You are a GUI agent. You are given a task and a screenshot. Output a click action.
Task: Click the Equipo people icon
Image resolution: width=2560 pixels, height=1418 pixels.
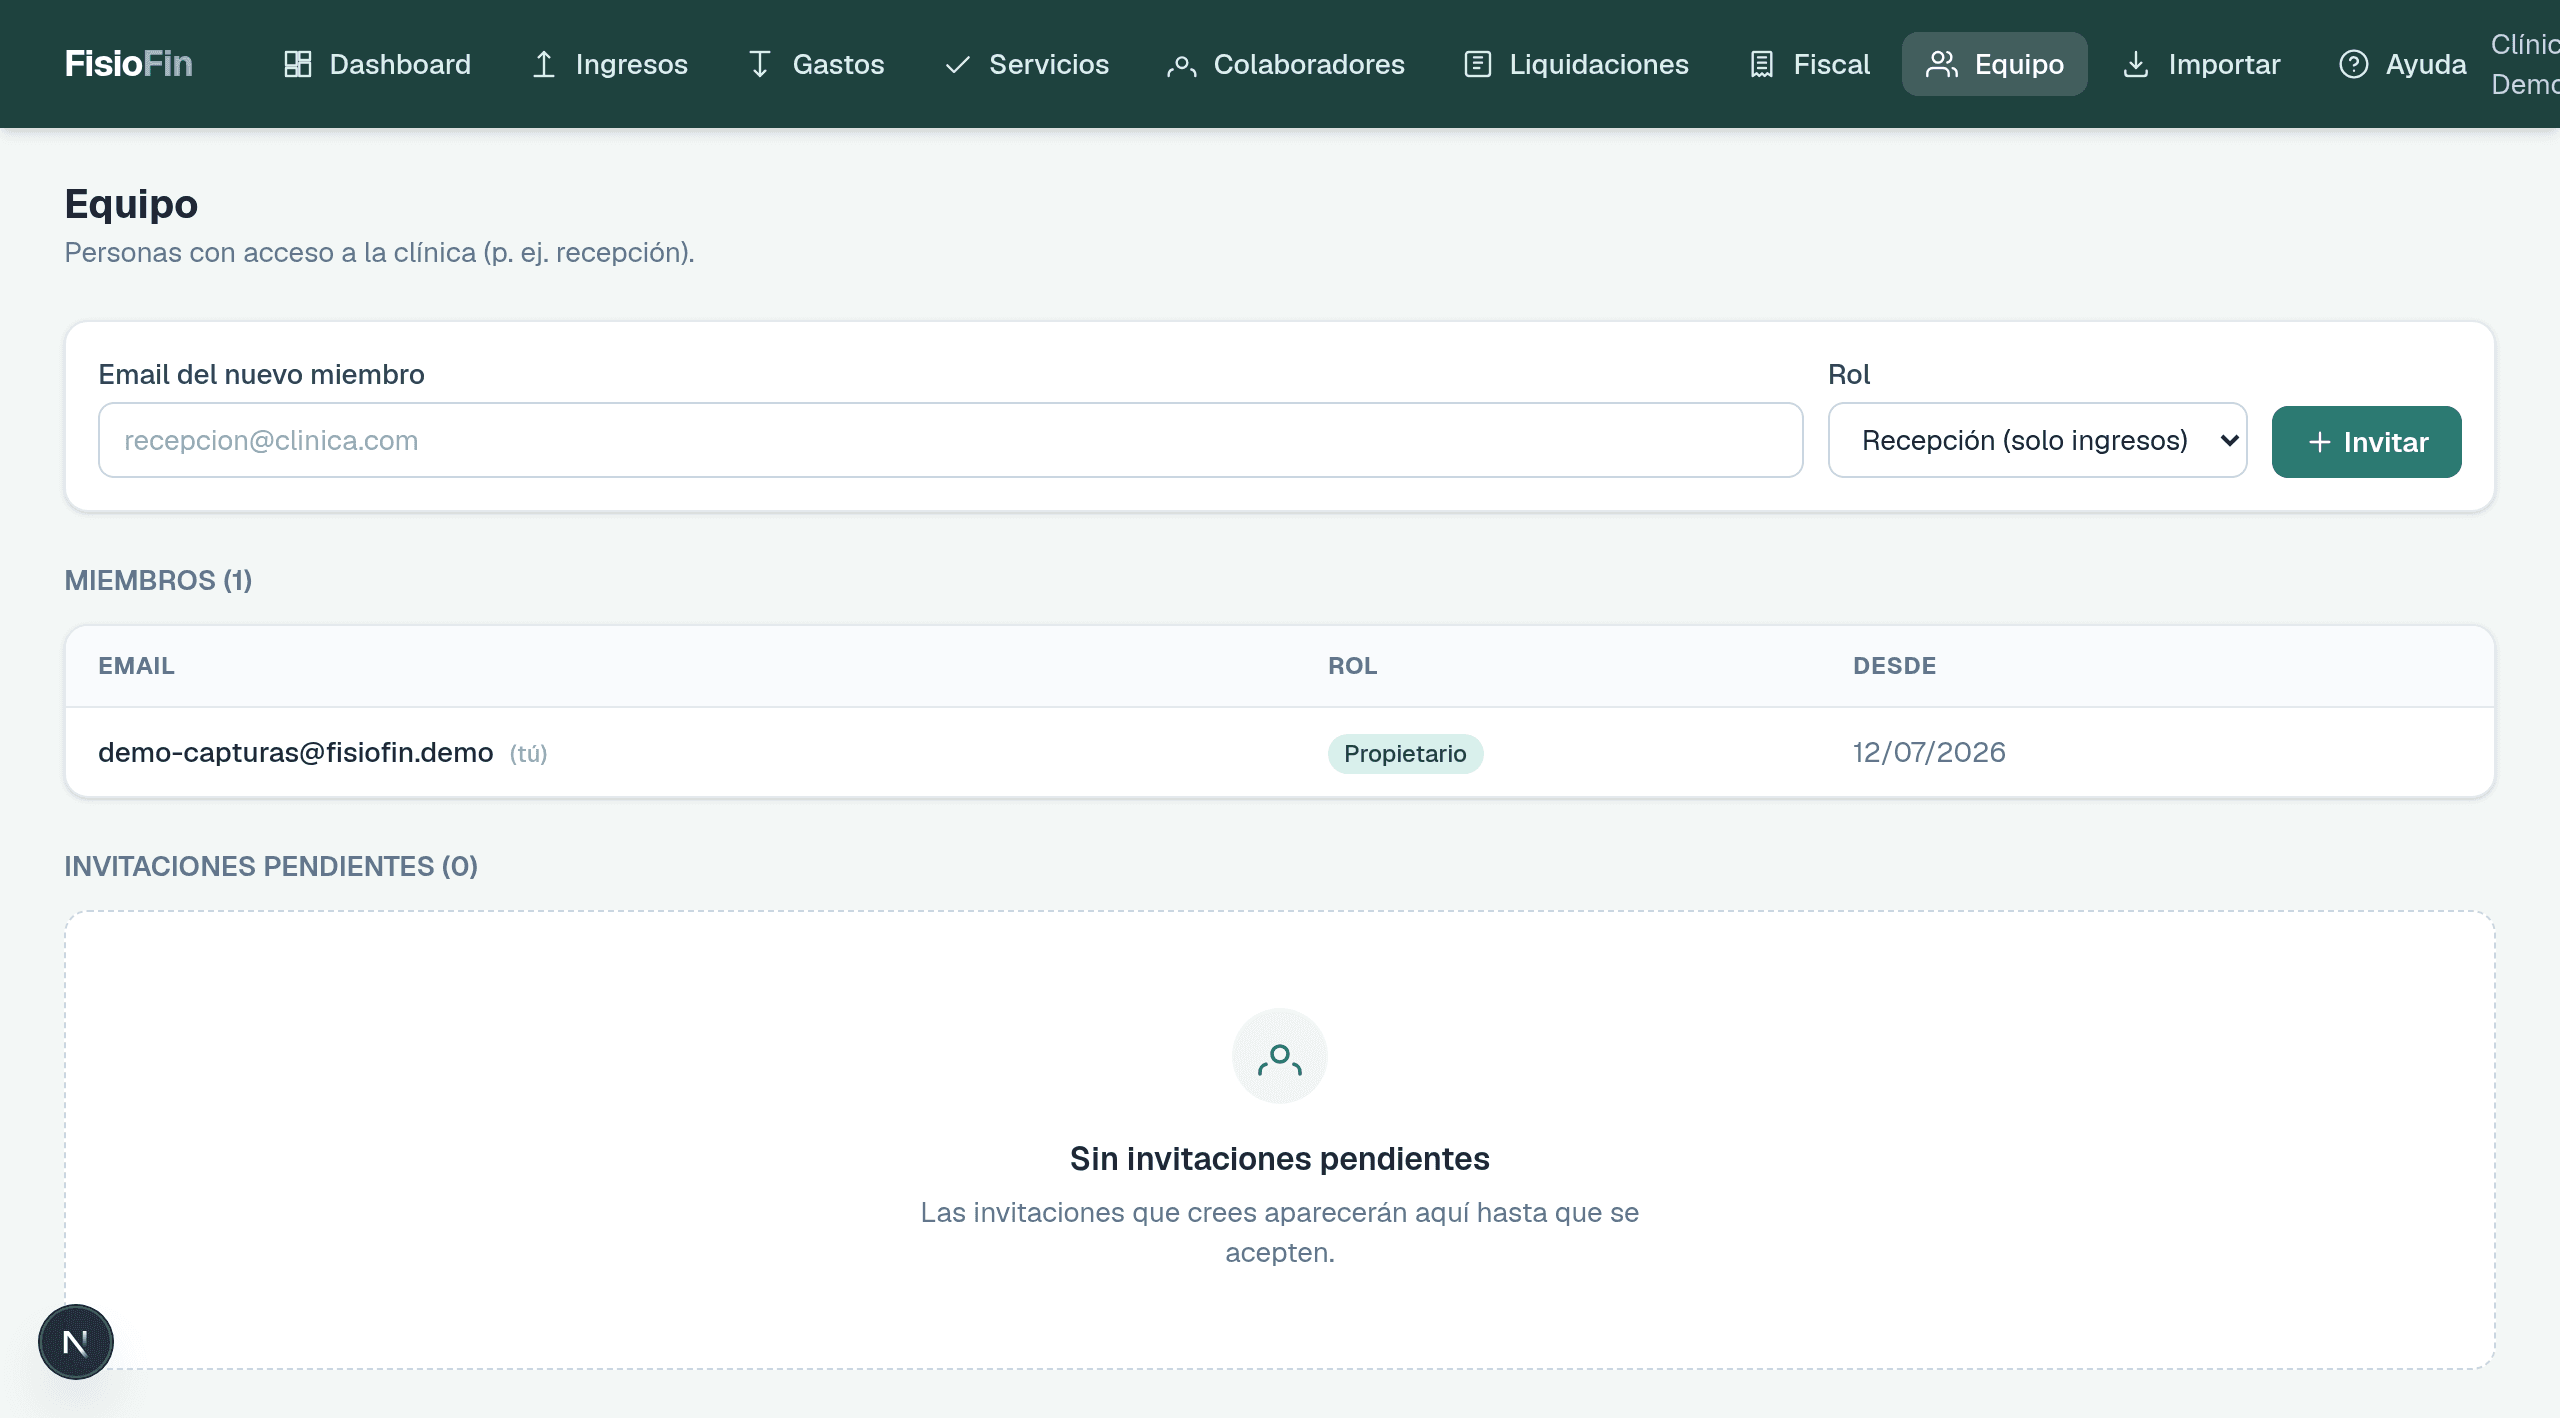(x=1942, y=64)
